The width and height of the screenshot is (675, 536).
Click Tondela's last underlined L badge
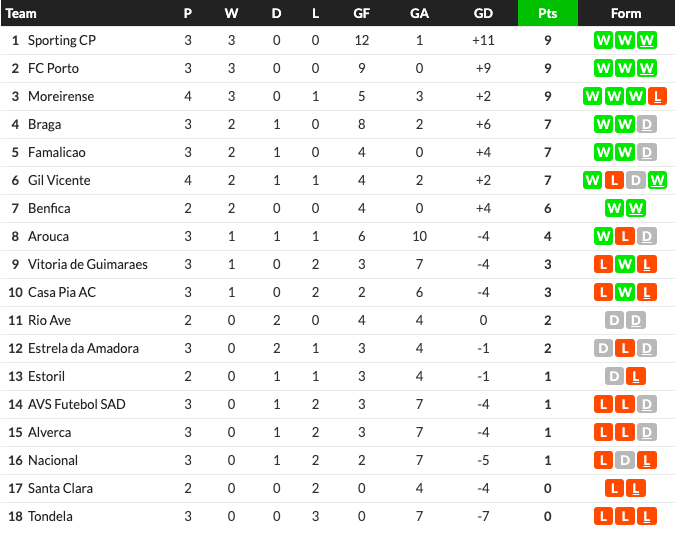647,516
